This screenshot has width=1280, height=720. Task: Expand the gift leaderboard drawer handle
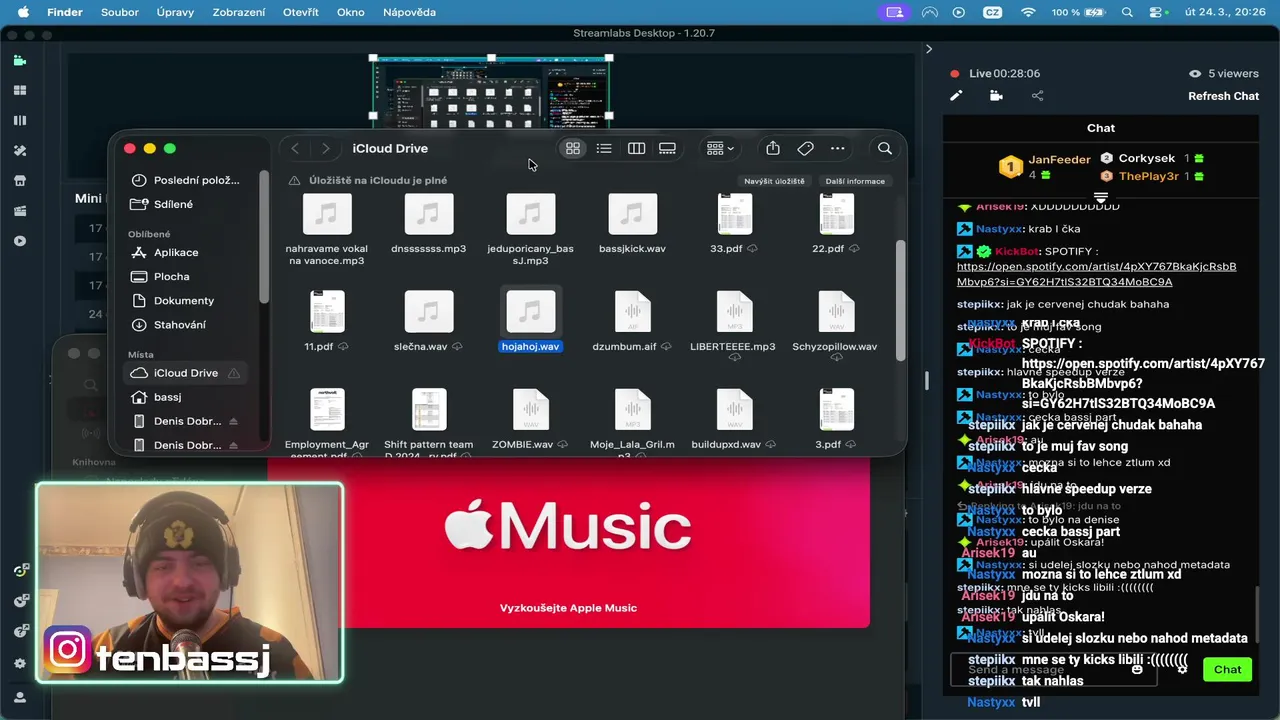pos(1100,197)
